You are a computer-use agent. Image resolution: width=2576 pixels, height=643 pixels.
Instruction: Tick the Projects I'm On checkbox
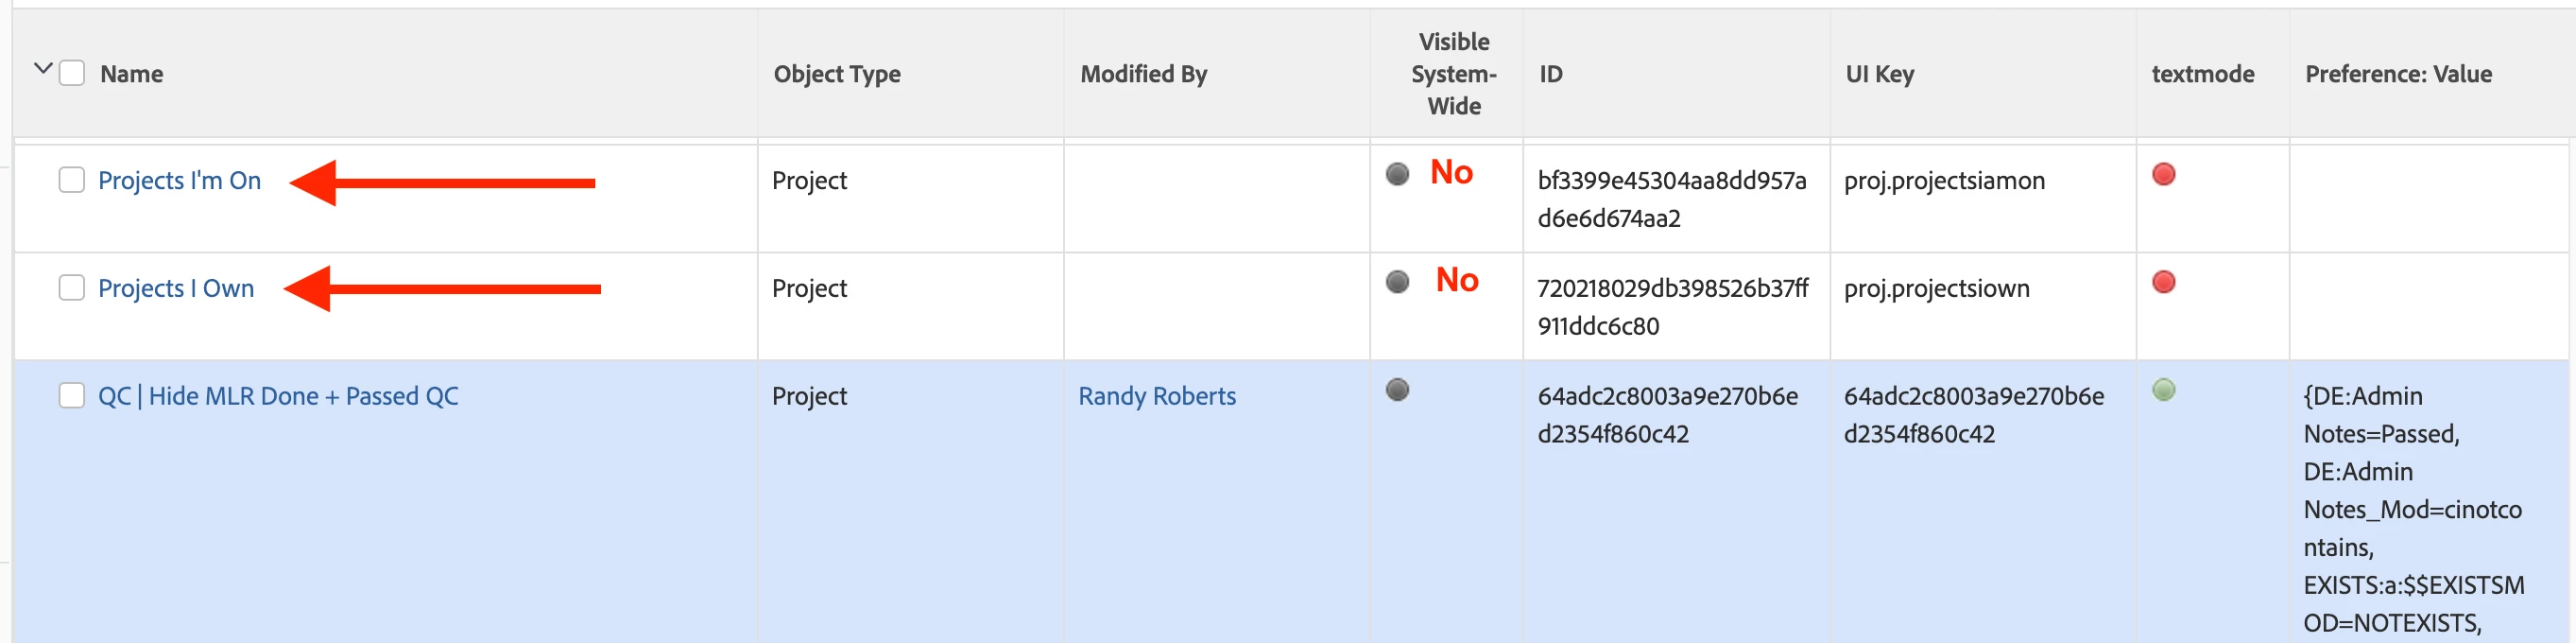(71, 180)
